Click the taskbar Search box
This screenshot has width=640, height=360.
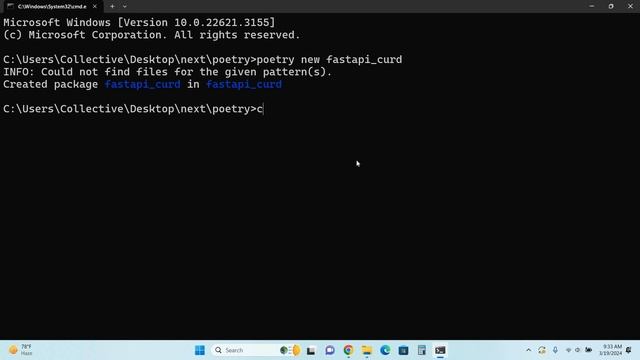256,350
